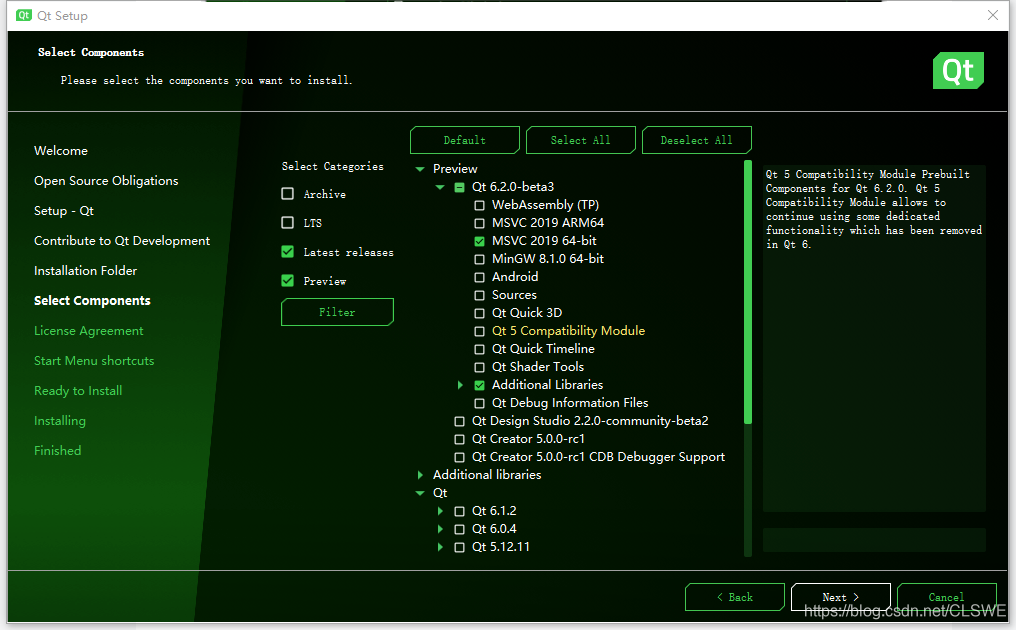Check Qt Debug Information Files box
The image size is (1016, 630).
click(479, 404)
